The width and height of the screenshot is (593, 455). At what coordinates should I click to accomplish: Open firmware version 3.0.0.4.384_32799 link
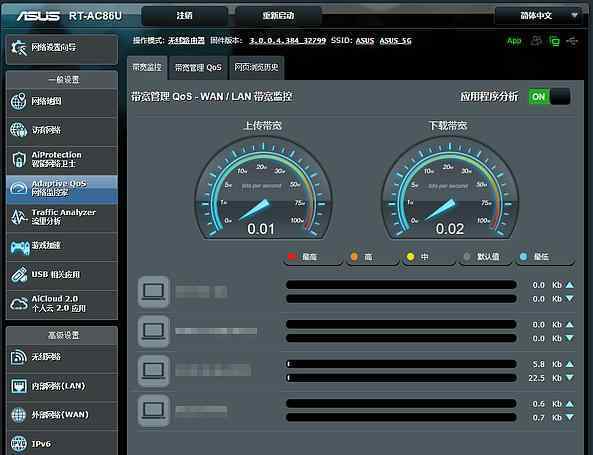coord(287,40)
